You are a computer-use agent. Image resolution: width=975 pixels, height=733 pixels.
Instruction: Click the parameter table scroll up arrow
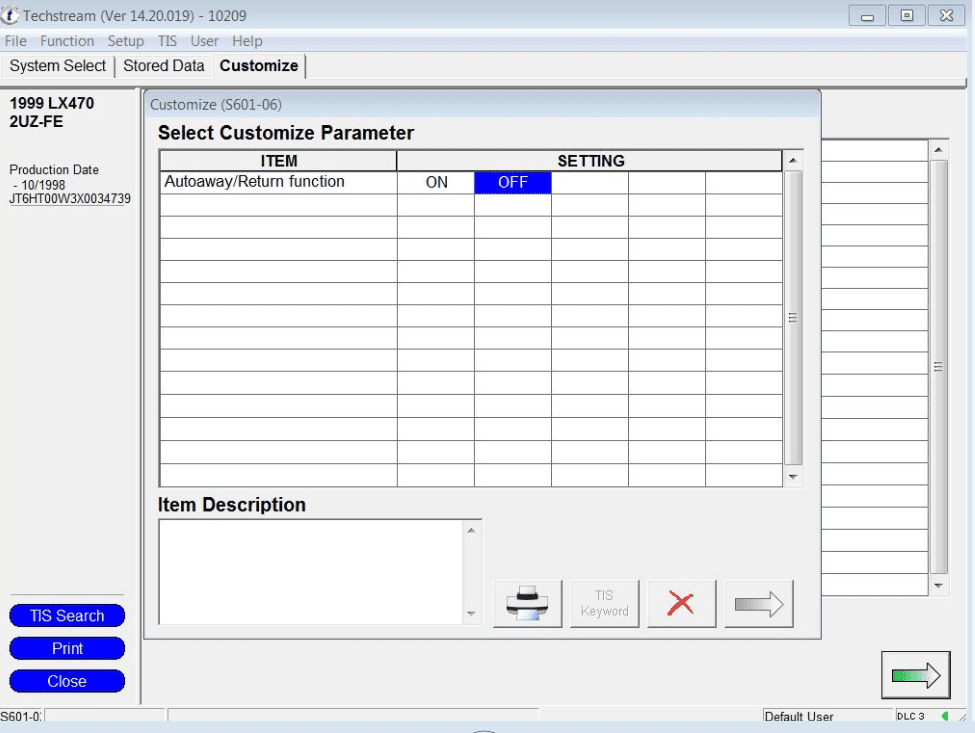click(793, 160)
